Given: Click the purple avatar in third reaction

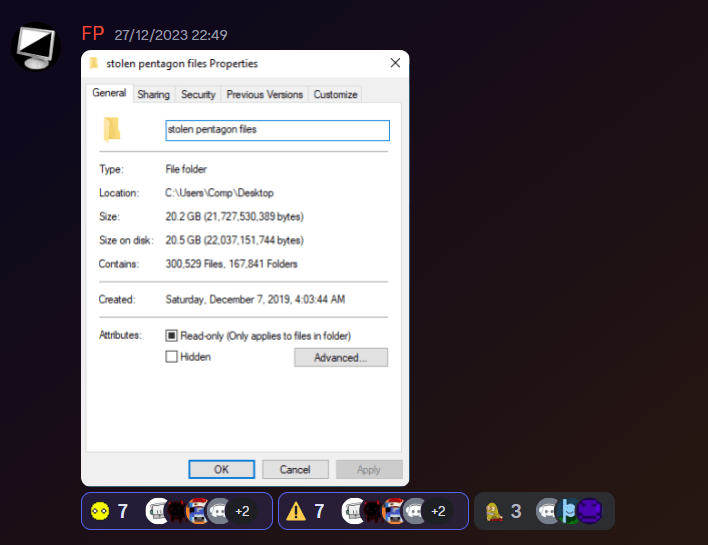Looking at the screenshot, I should click(x=590, y=511).
